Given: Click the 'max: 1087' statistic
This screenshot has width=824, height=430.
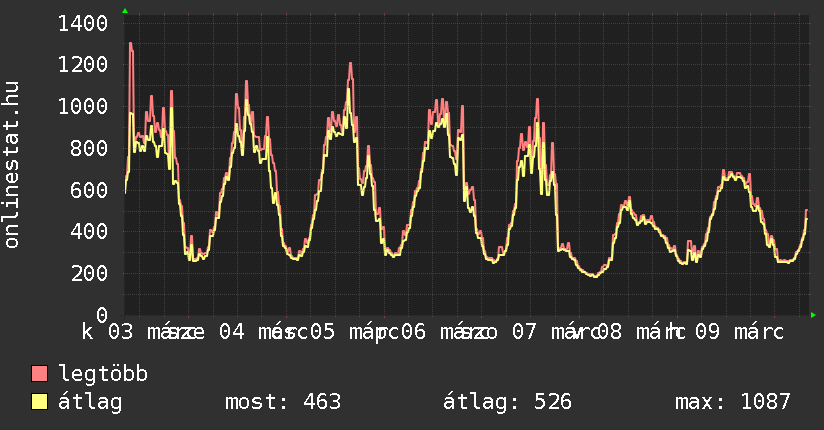Looking at the screenshot, I should coord(733,402).
